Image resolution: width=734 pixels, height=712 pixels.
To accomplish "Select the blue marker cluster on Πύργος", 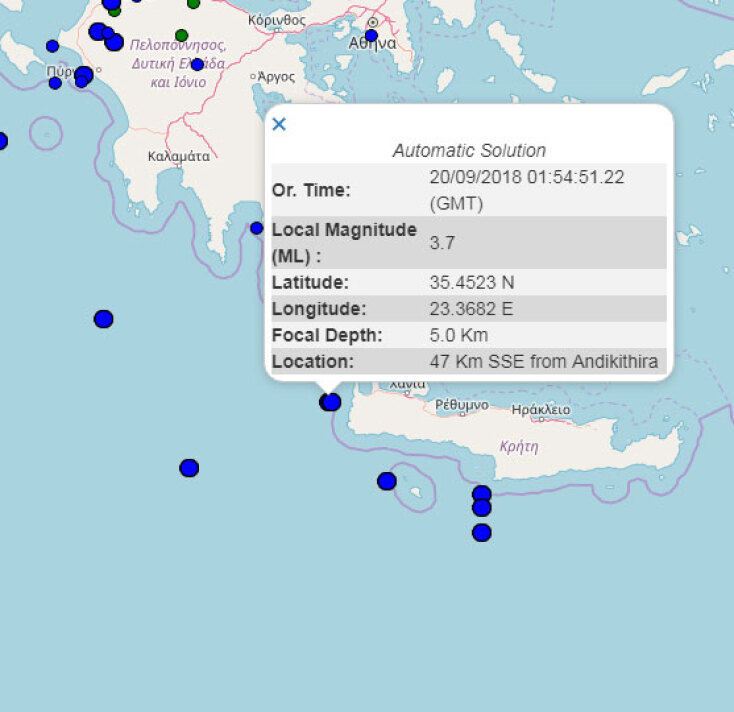I will tap(83, 75).
